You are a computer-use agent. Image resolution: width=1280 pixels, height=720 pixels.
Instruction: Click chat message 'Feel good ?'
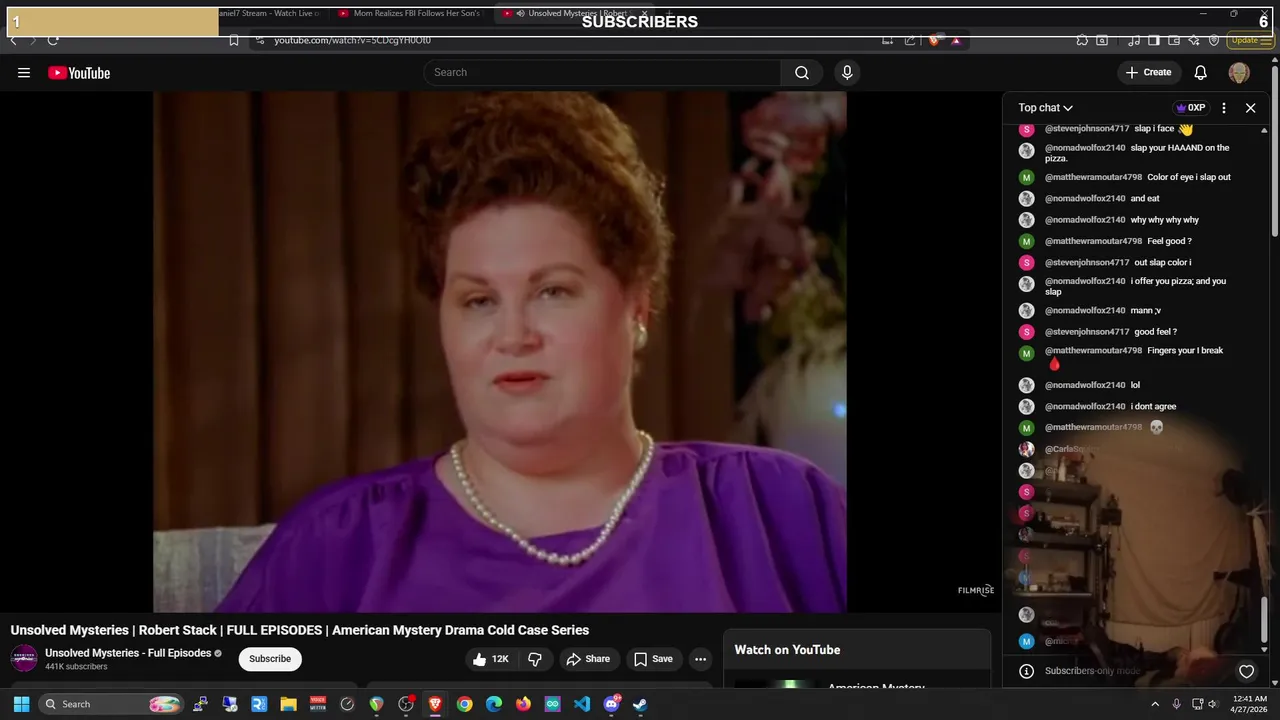tap(1169, 241)
